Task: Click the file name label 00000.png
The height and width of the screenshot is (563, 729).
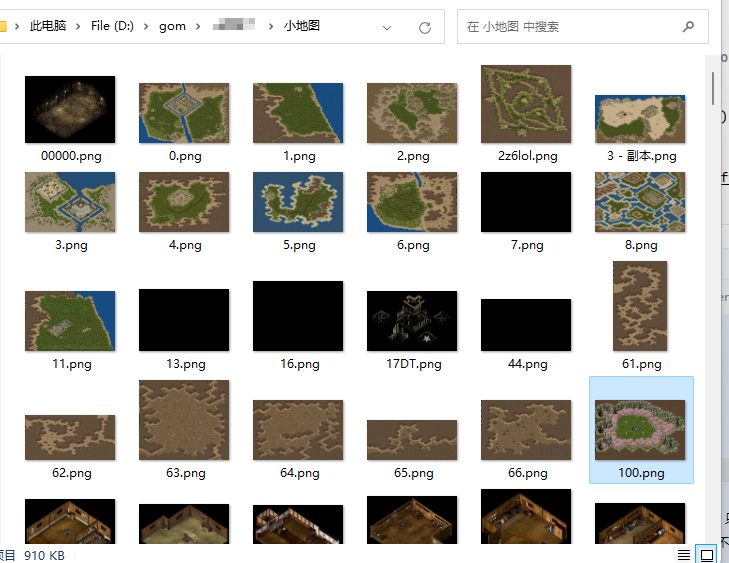Action: [x=71, y=156]
